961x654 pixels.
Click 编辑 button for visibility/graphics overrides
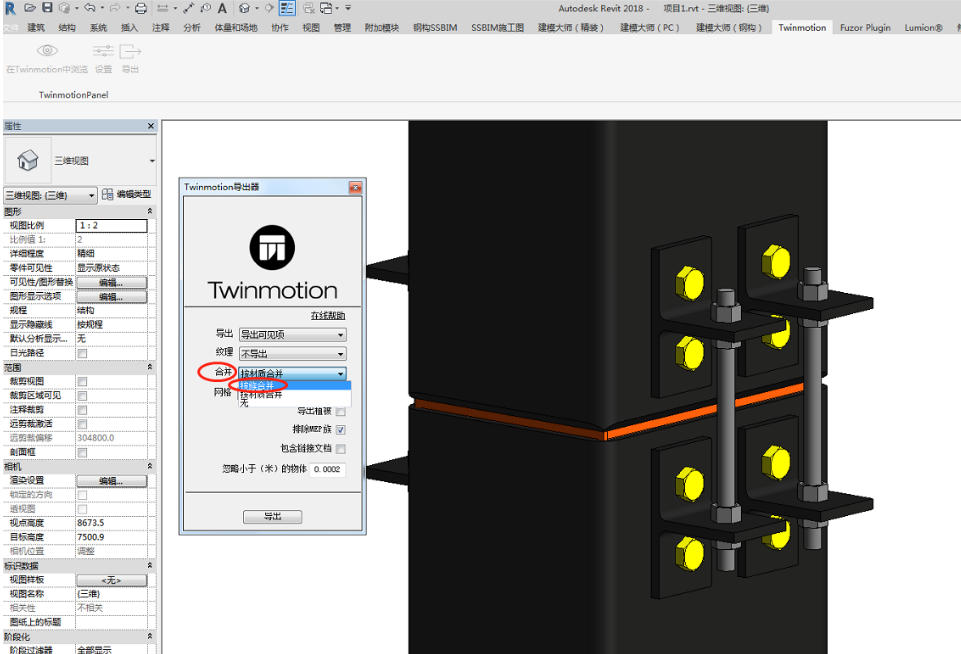(x=111, y=283)
